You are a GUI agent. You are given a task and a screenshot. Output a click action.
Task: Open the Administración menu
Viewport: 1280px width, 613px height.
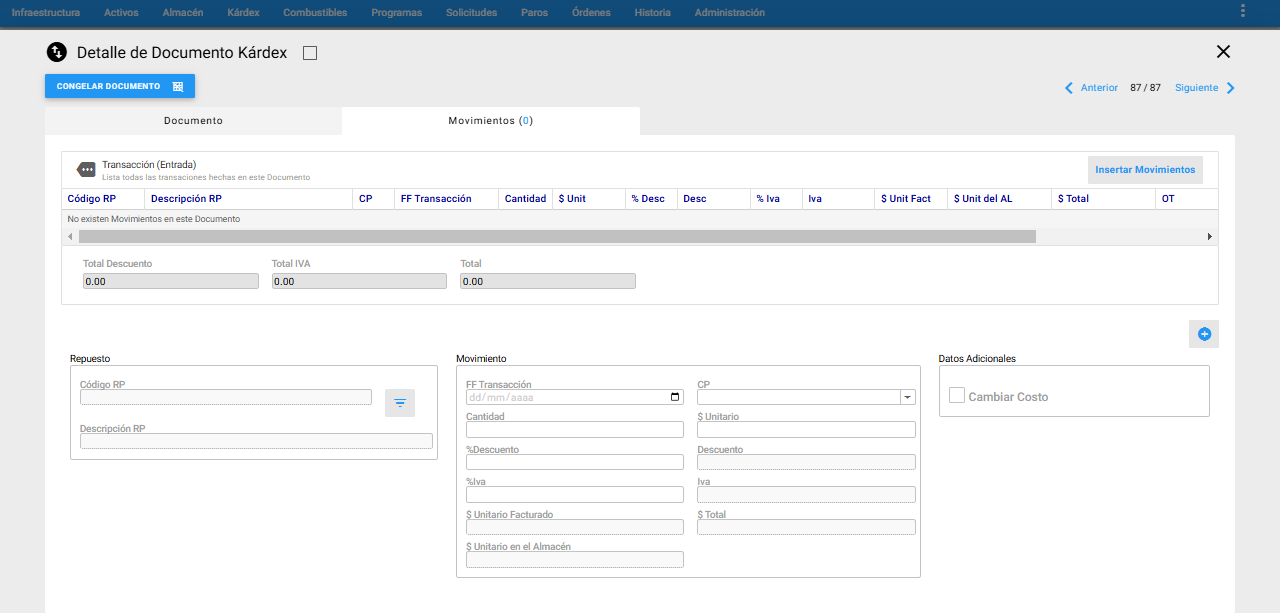pyautogui.click(x=729, y=13)
